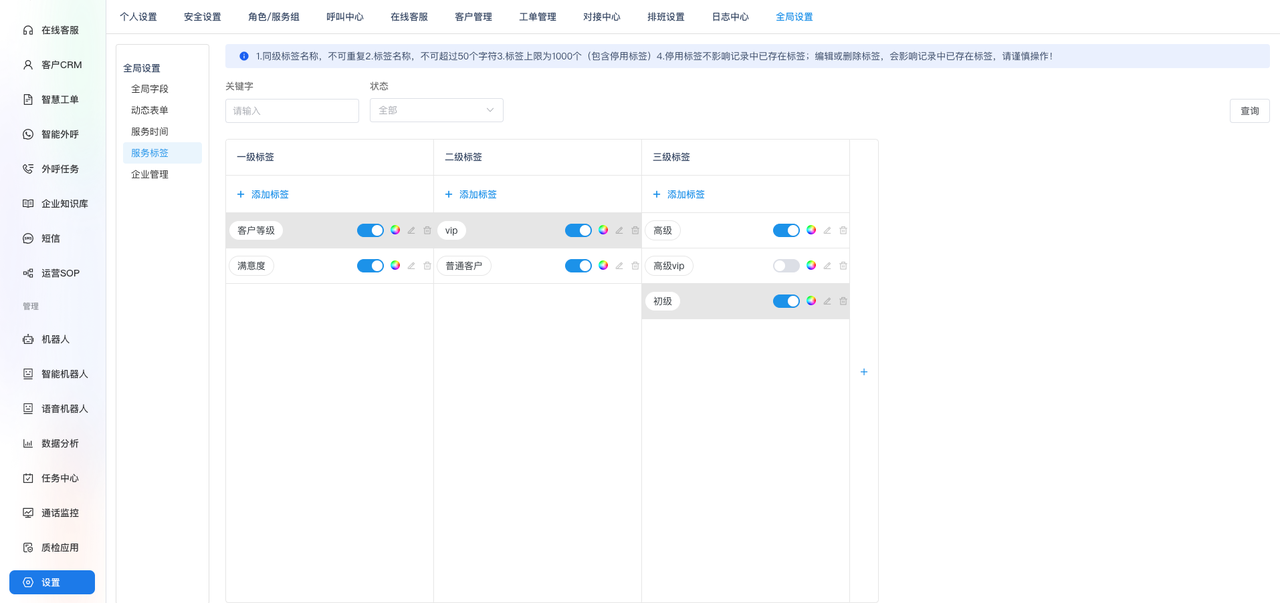Select 全局字段 in the settings tree
The image size is (1280, 603).
pyautogui.click(x=150, y=89)
